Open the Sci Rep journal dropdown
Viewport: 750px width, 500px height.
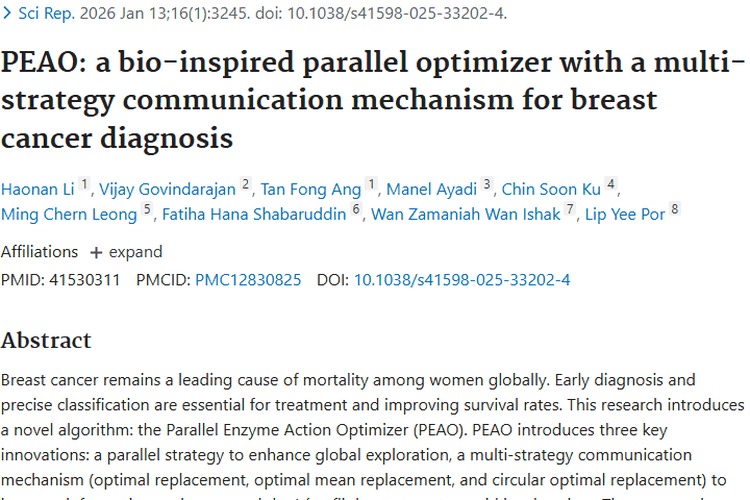40,14
